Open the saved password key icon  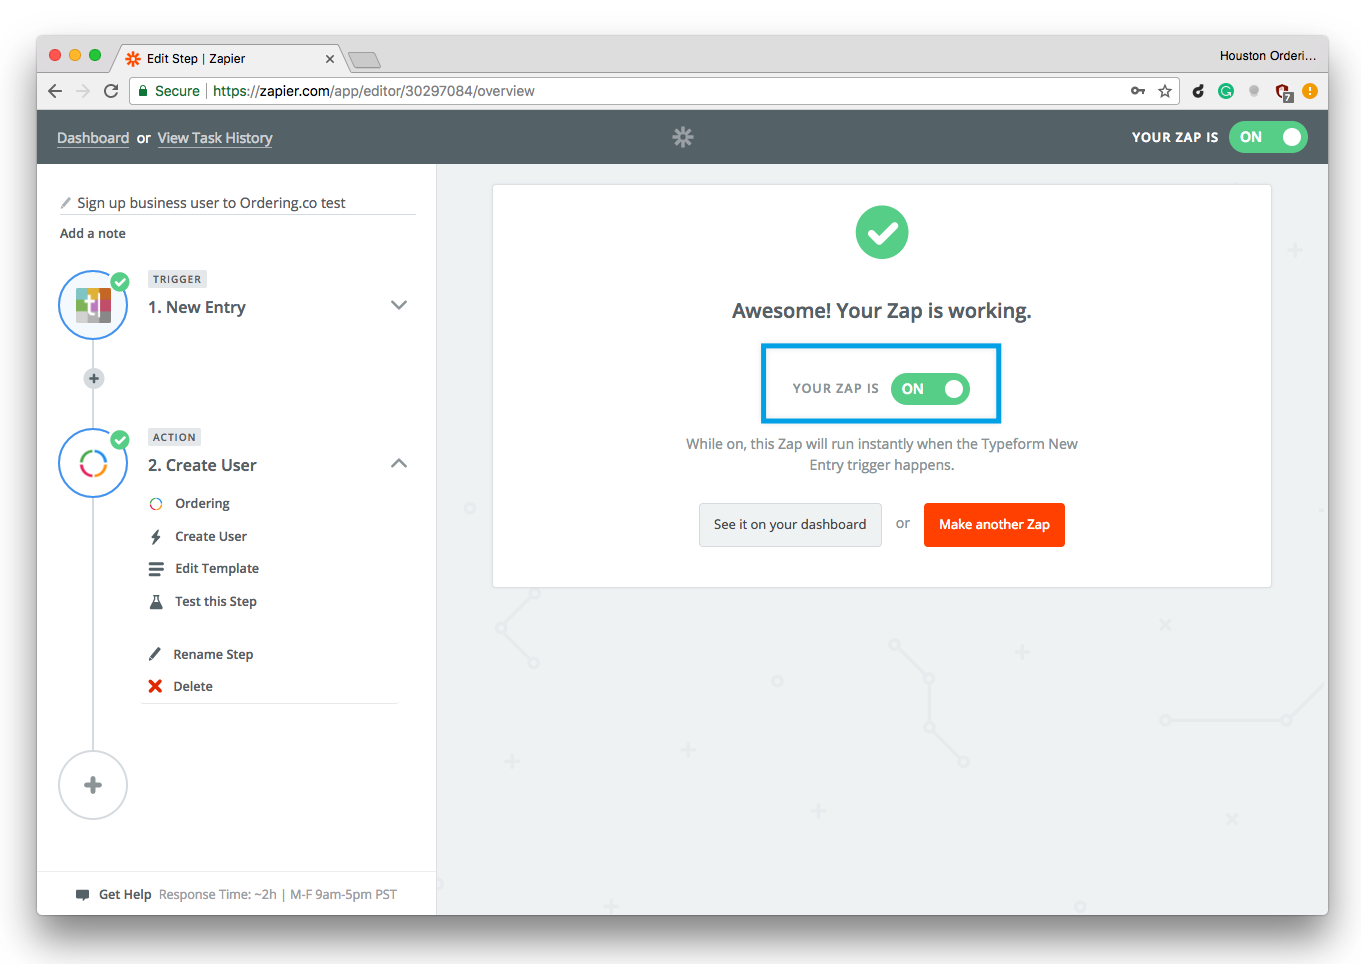pyautogui.click(x=1138, y=91)
